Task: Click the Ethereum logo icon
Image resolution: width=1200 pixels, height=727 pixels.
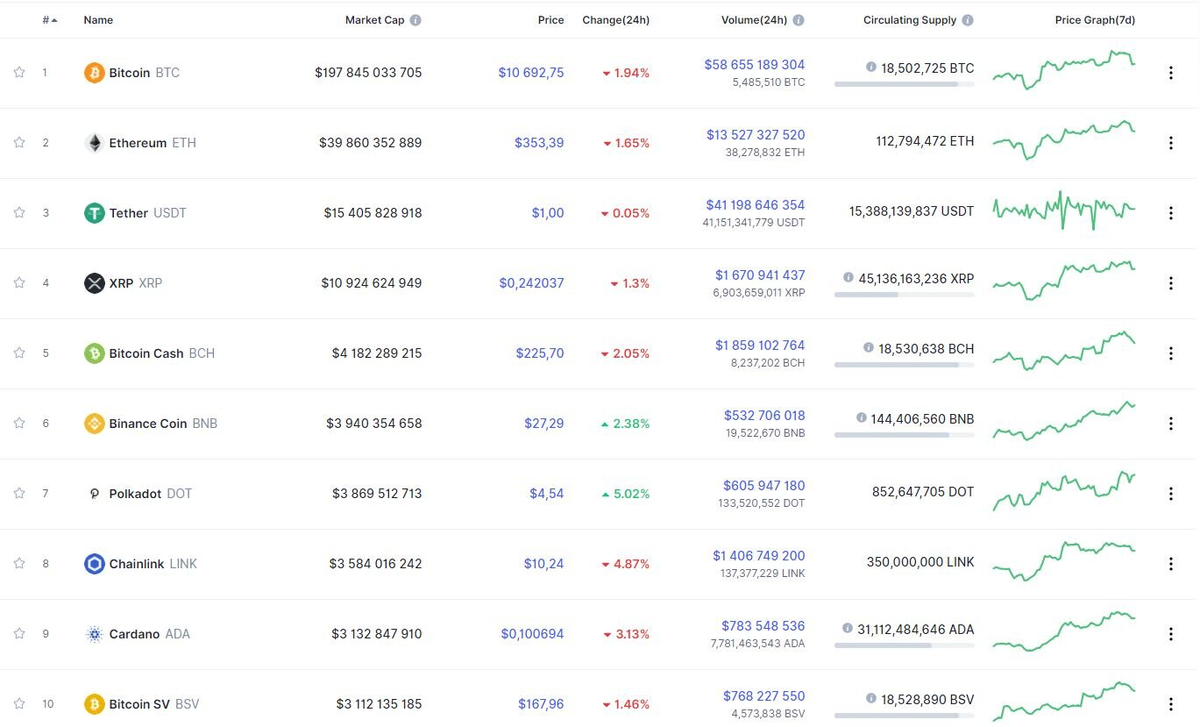Action: click(94, 143)
